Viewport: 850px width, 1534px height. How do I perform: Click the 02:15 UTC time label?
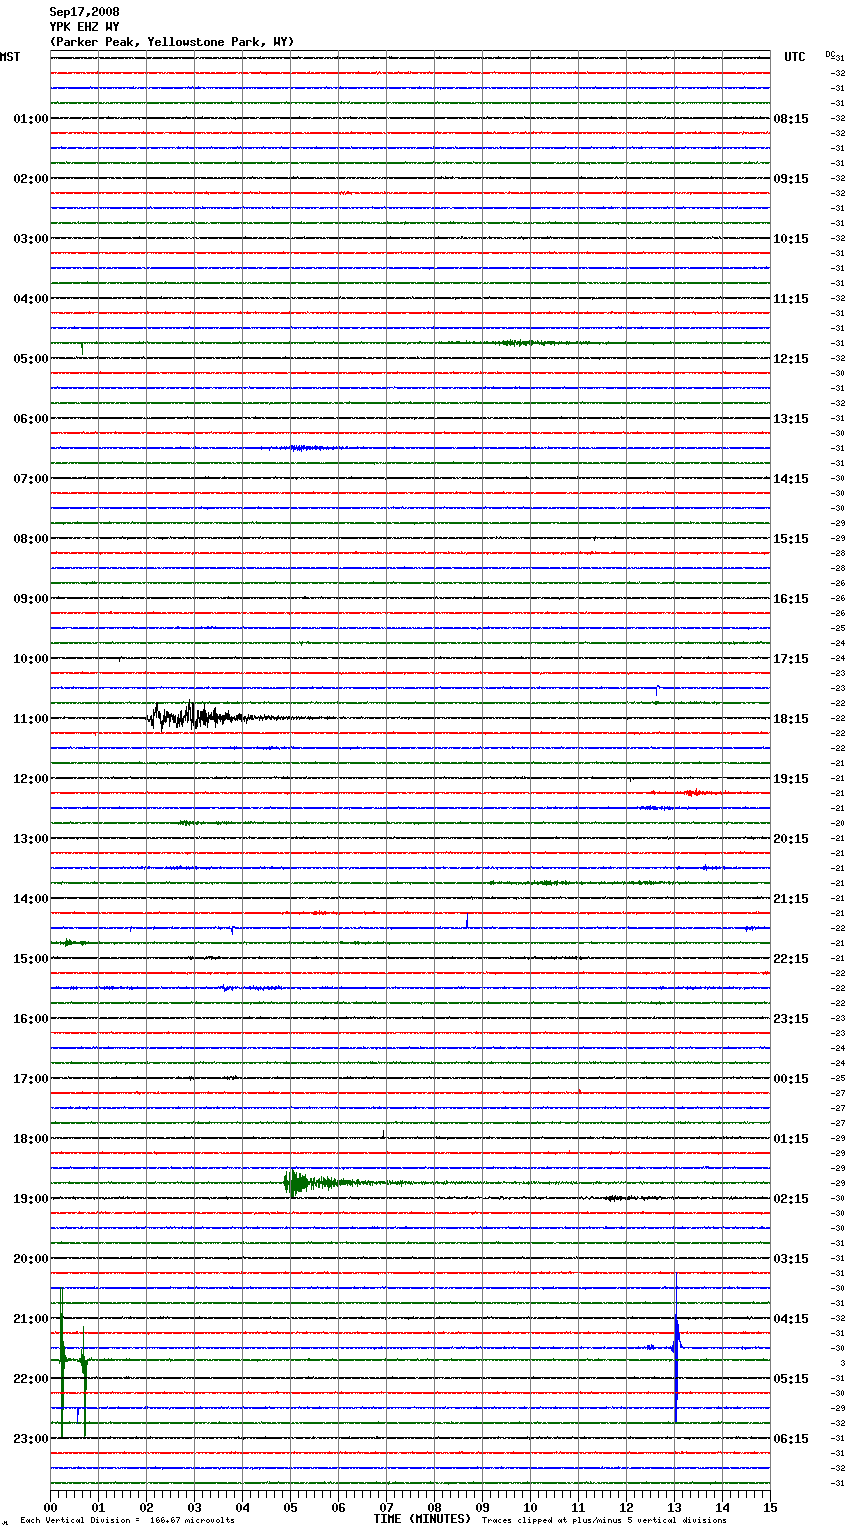click(x=791, y=1199)
